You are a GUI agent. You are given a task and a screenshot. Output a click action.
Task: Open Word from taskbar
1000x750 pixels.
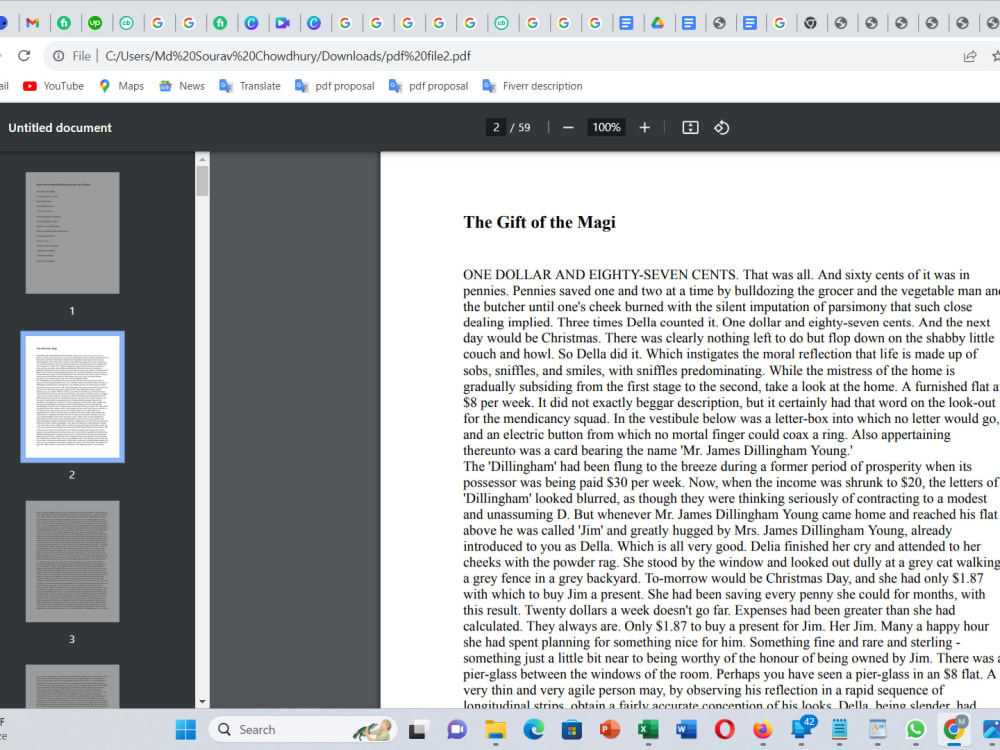[686, 730]
